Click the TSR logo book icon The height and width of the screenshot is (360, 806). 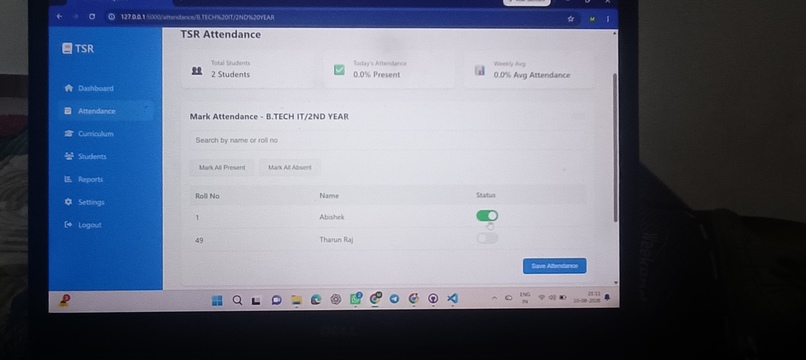67,48
